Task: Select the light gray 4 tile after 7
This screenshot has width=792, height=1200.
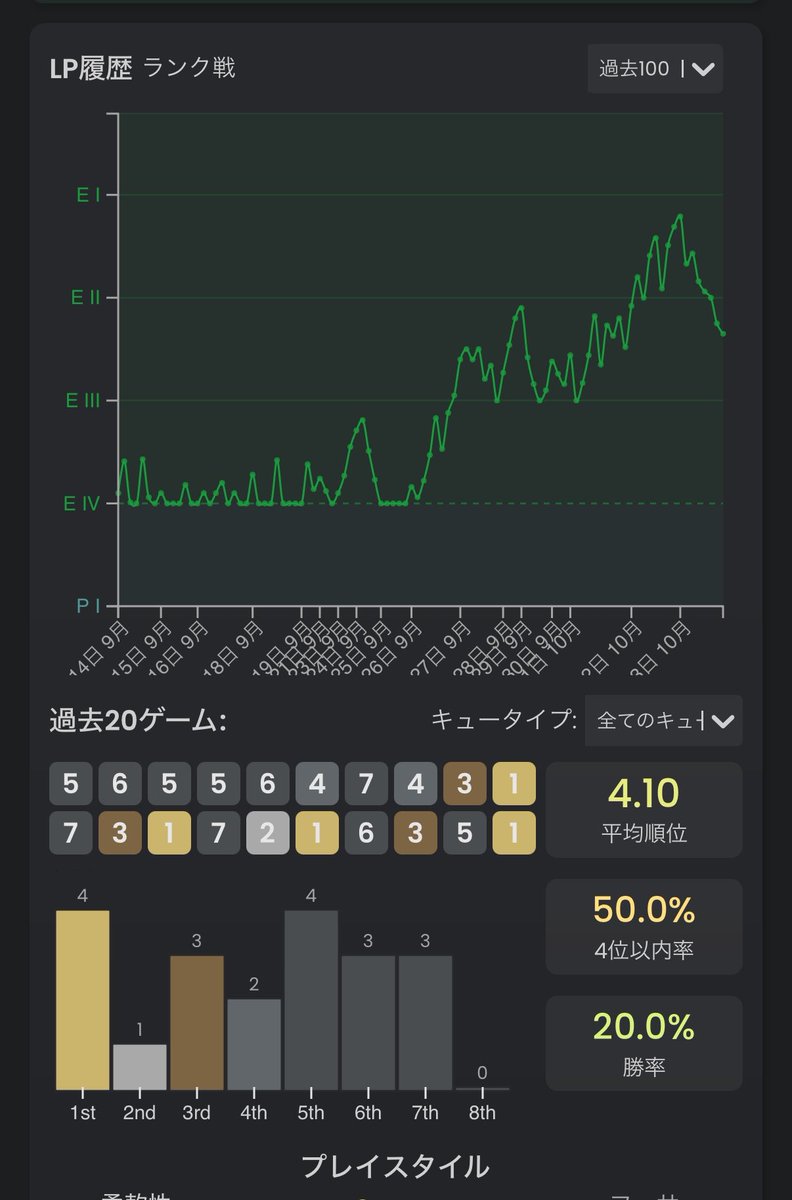Action: (415, 784)
